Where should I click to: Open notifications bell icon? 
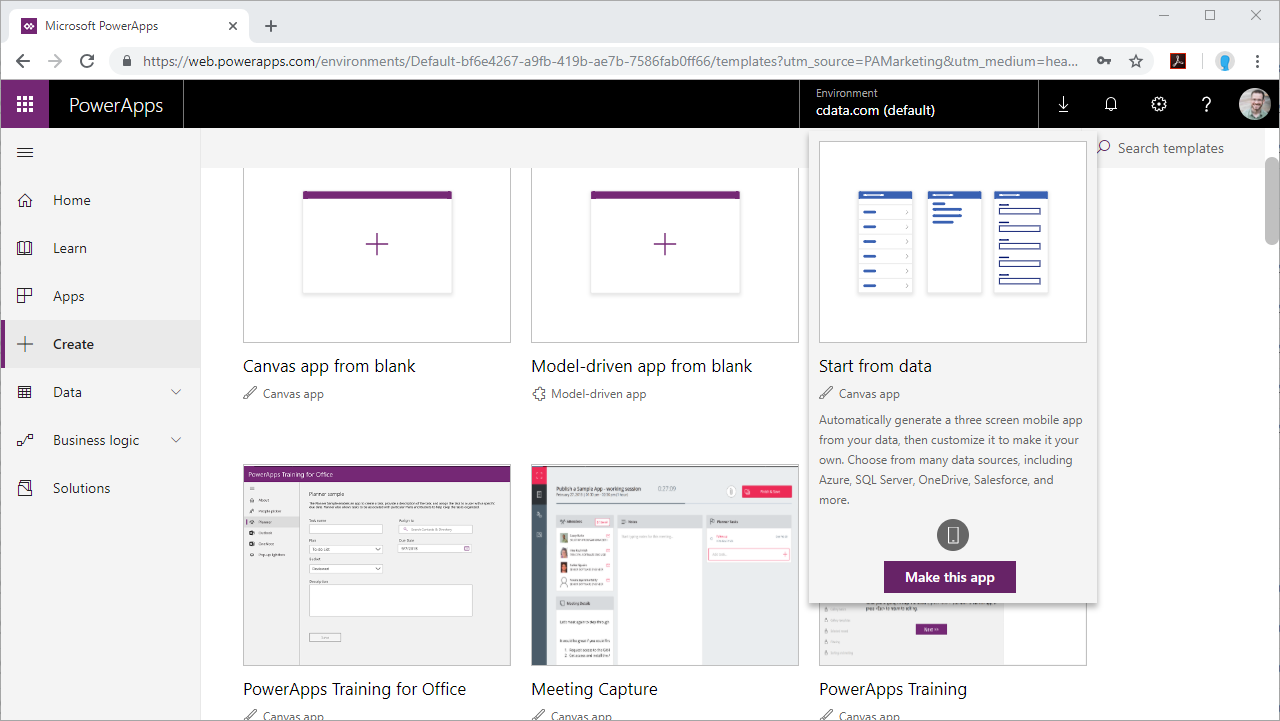[1111, 104]
